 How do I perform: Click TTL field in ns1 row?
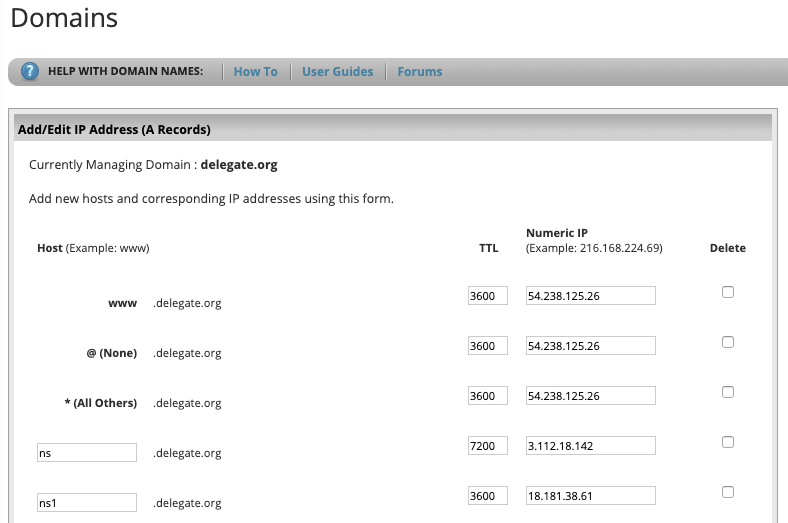[488, 496]
